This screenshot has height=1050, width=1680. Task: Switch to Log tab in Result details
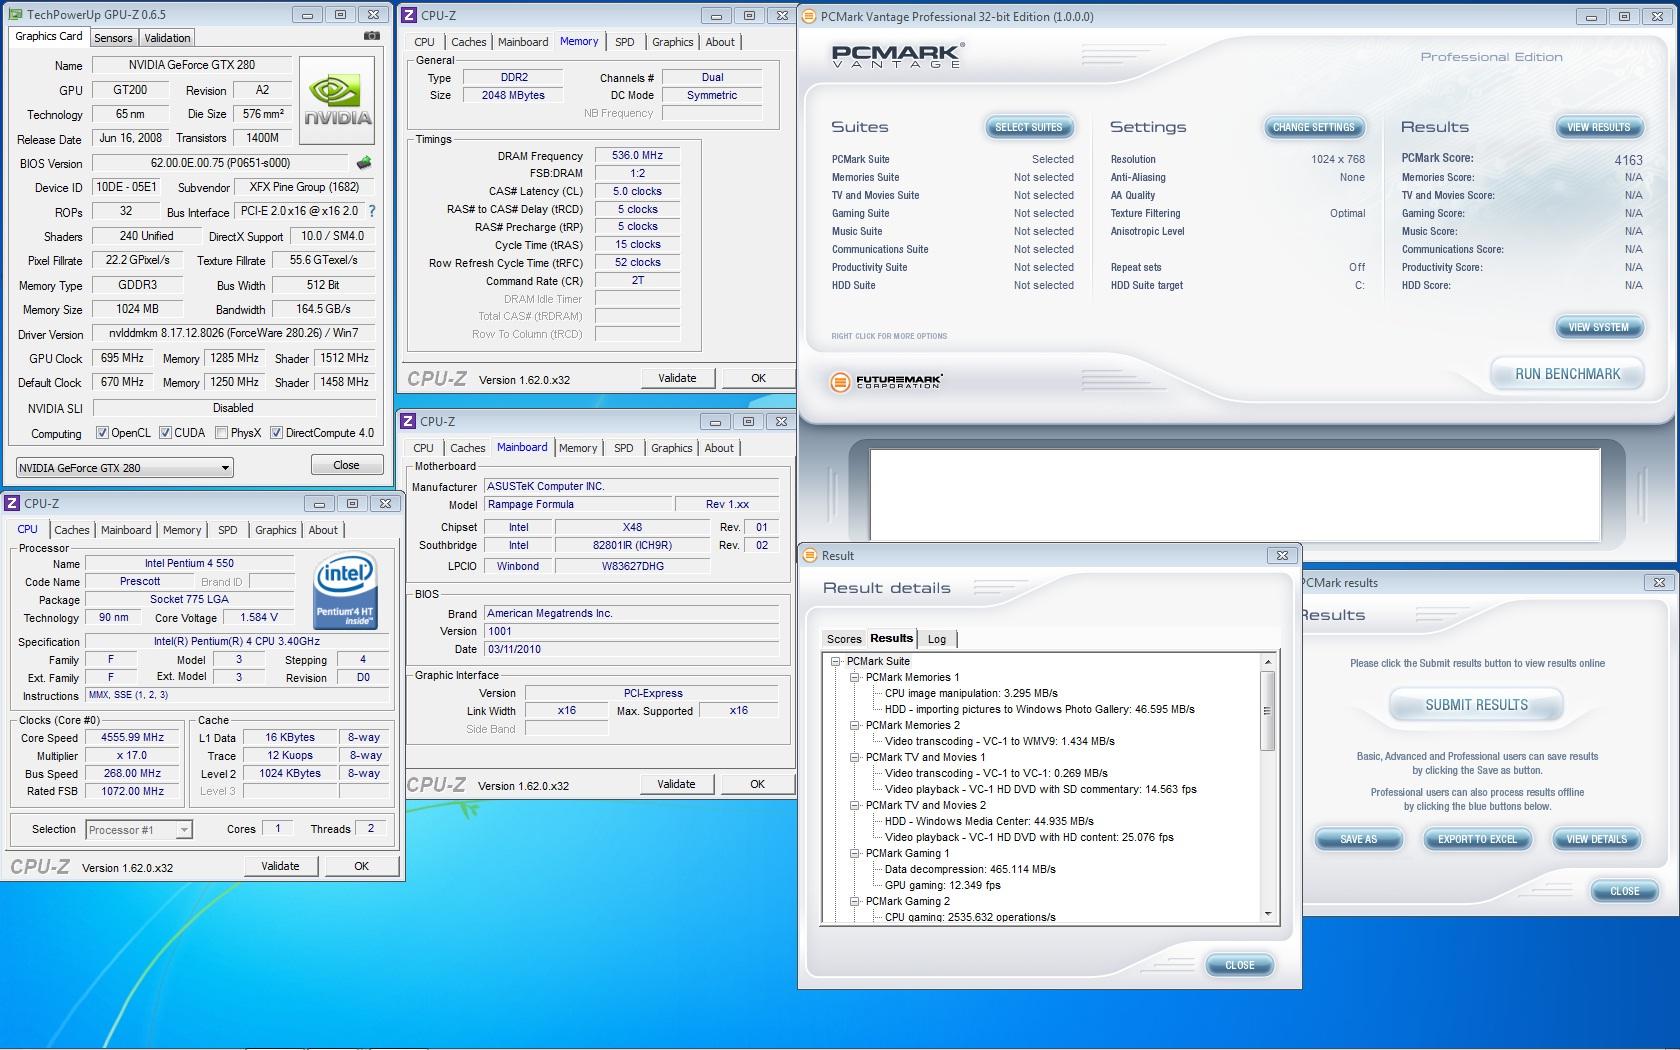point(937,639)
